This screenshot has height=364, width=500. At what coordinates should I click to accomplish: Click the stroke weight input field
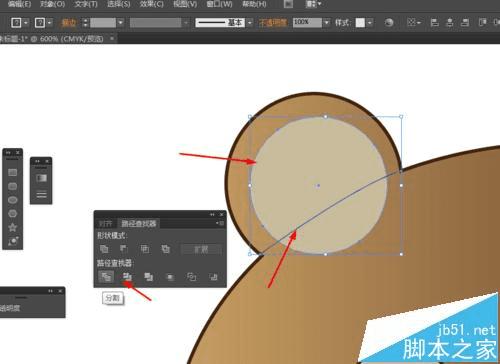point(103,23)
